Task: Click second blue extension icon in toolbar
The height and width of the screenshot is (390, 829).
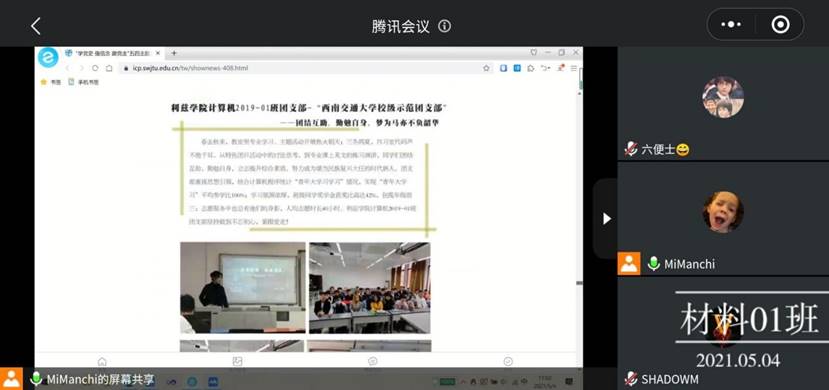Action: [517, 68]
